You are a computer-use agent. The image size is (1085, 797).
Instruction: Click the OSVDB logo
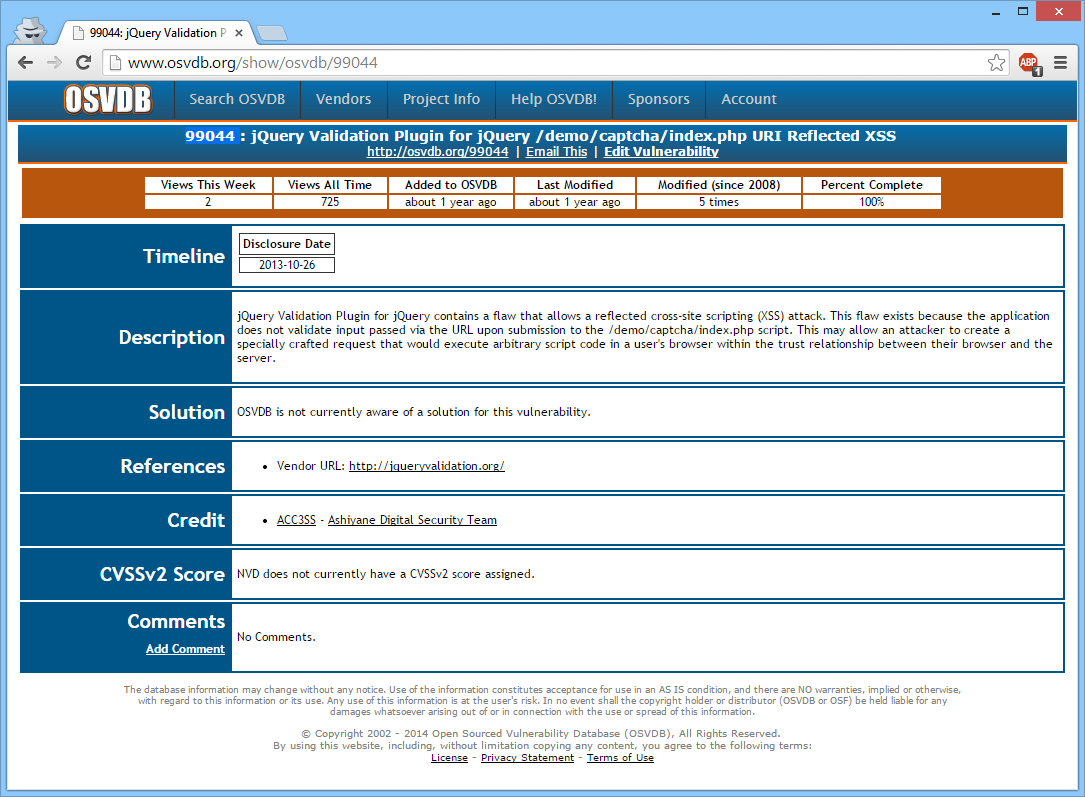(108, 100)
